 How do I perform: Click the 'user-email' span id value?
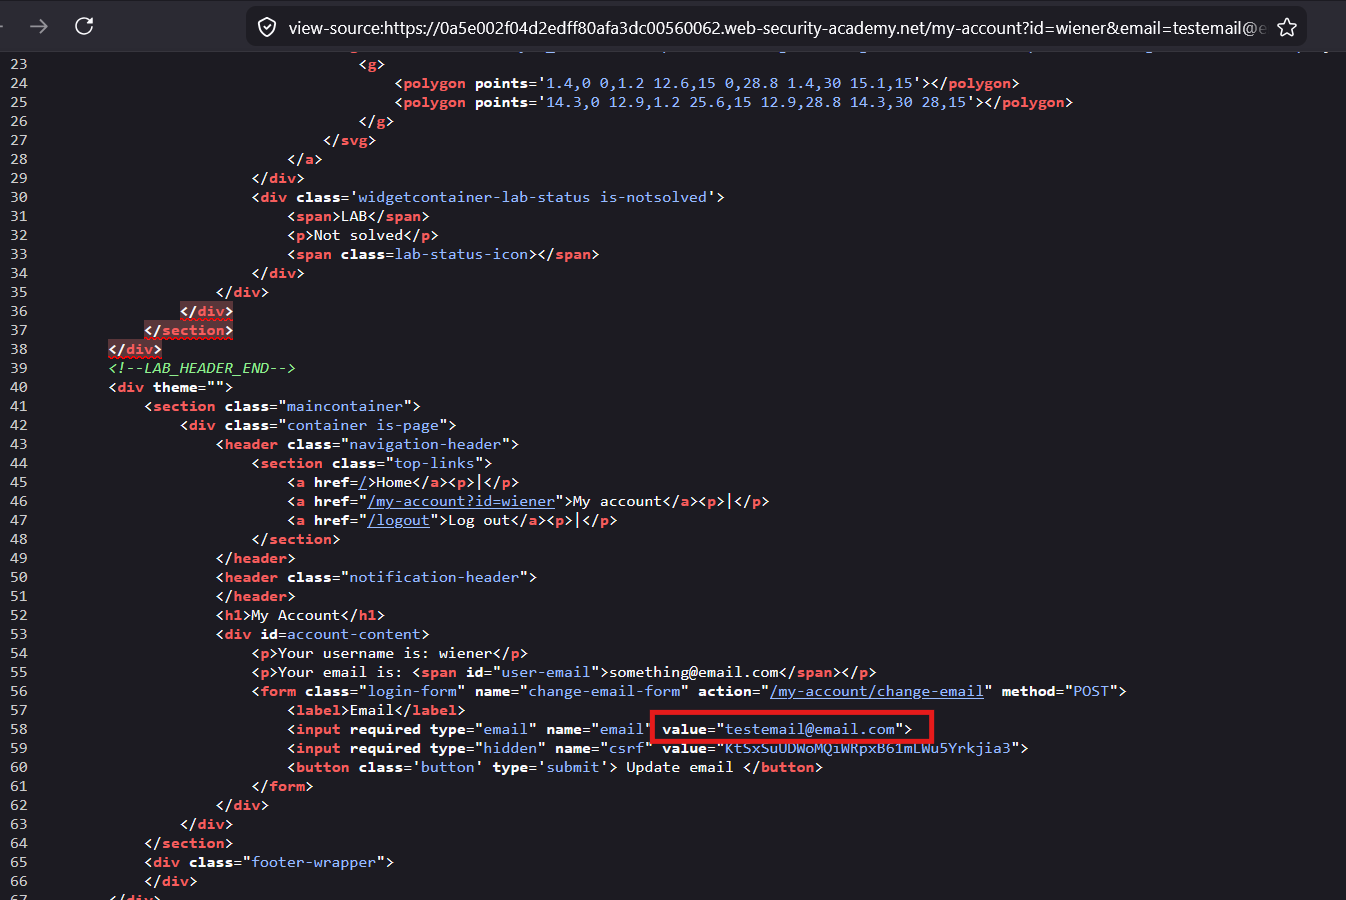tap(546, 672)
